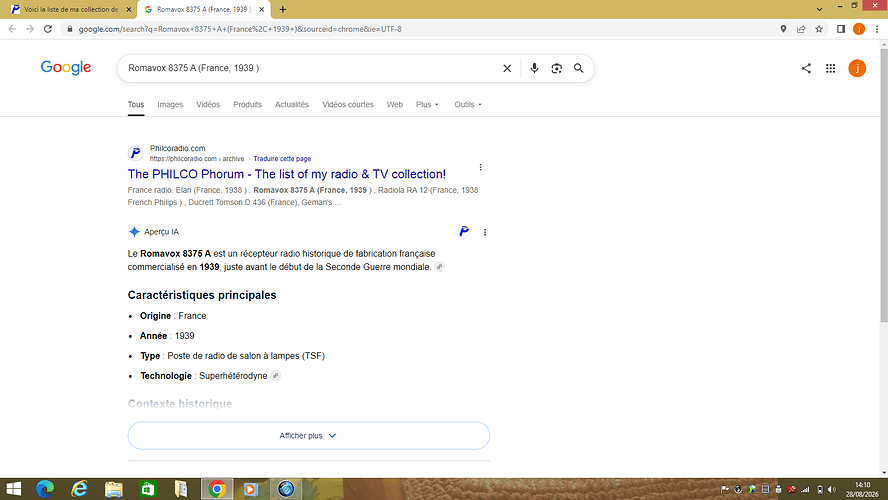Select the Vidéos search tab
The height and width of the screenshot is (500, 888).
pyautogui.click(x=208, y=105)
